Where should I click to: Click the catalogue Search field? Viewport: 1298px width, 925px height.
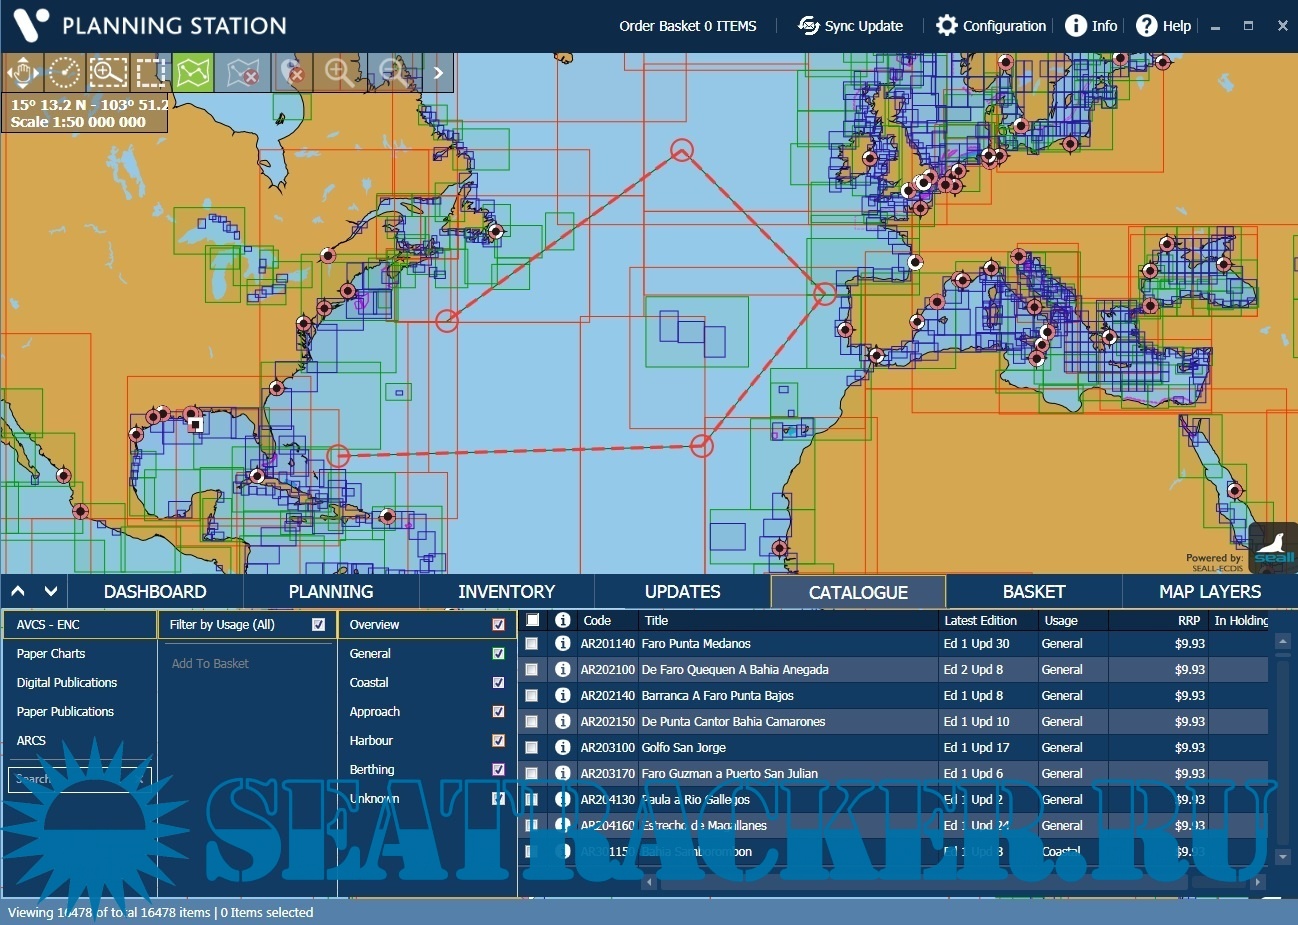click(x=80, y=779)
